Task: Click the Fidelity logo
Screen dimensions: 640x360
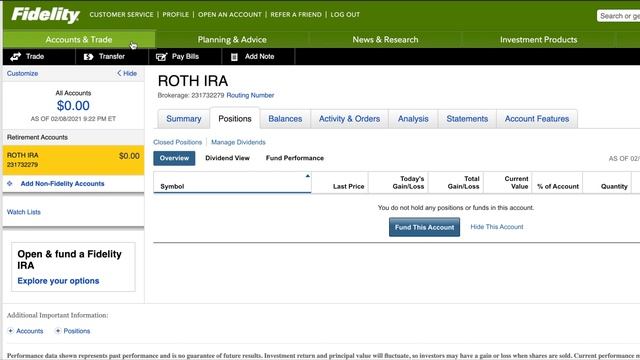Action: (45, 15)
